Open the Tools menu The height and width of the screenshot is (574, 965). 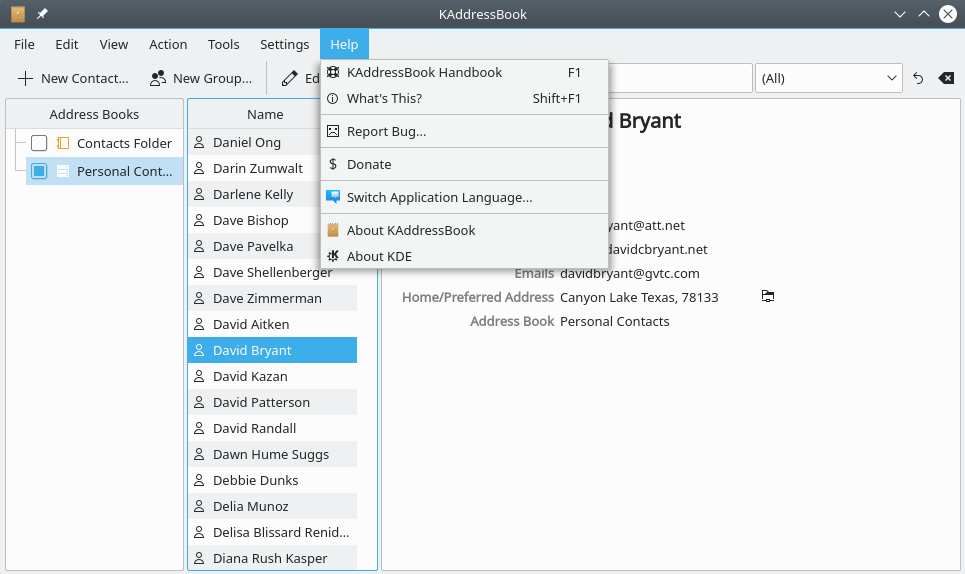(223, 44)
